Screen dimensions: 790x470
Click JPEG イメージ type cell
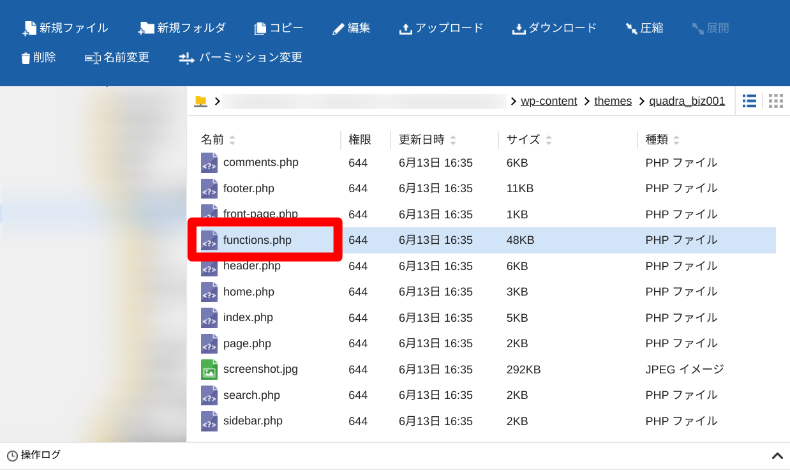click(x=685, y=369)
